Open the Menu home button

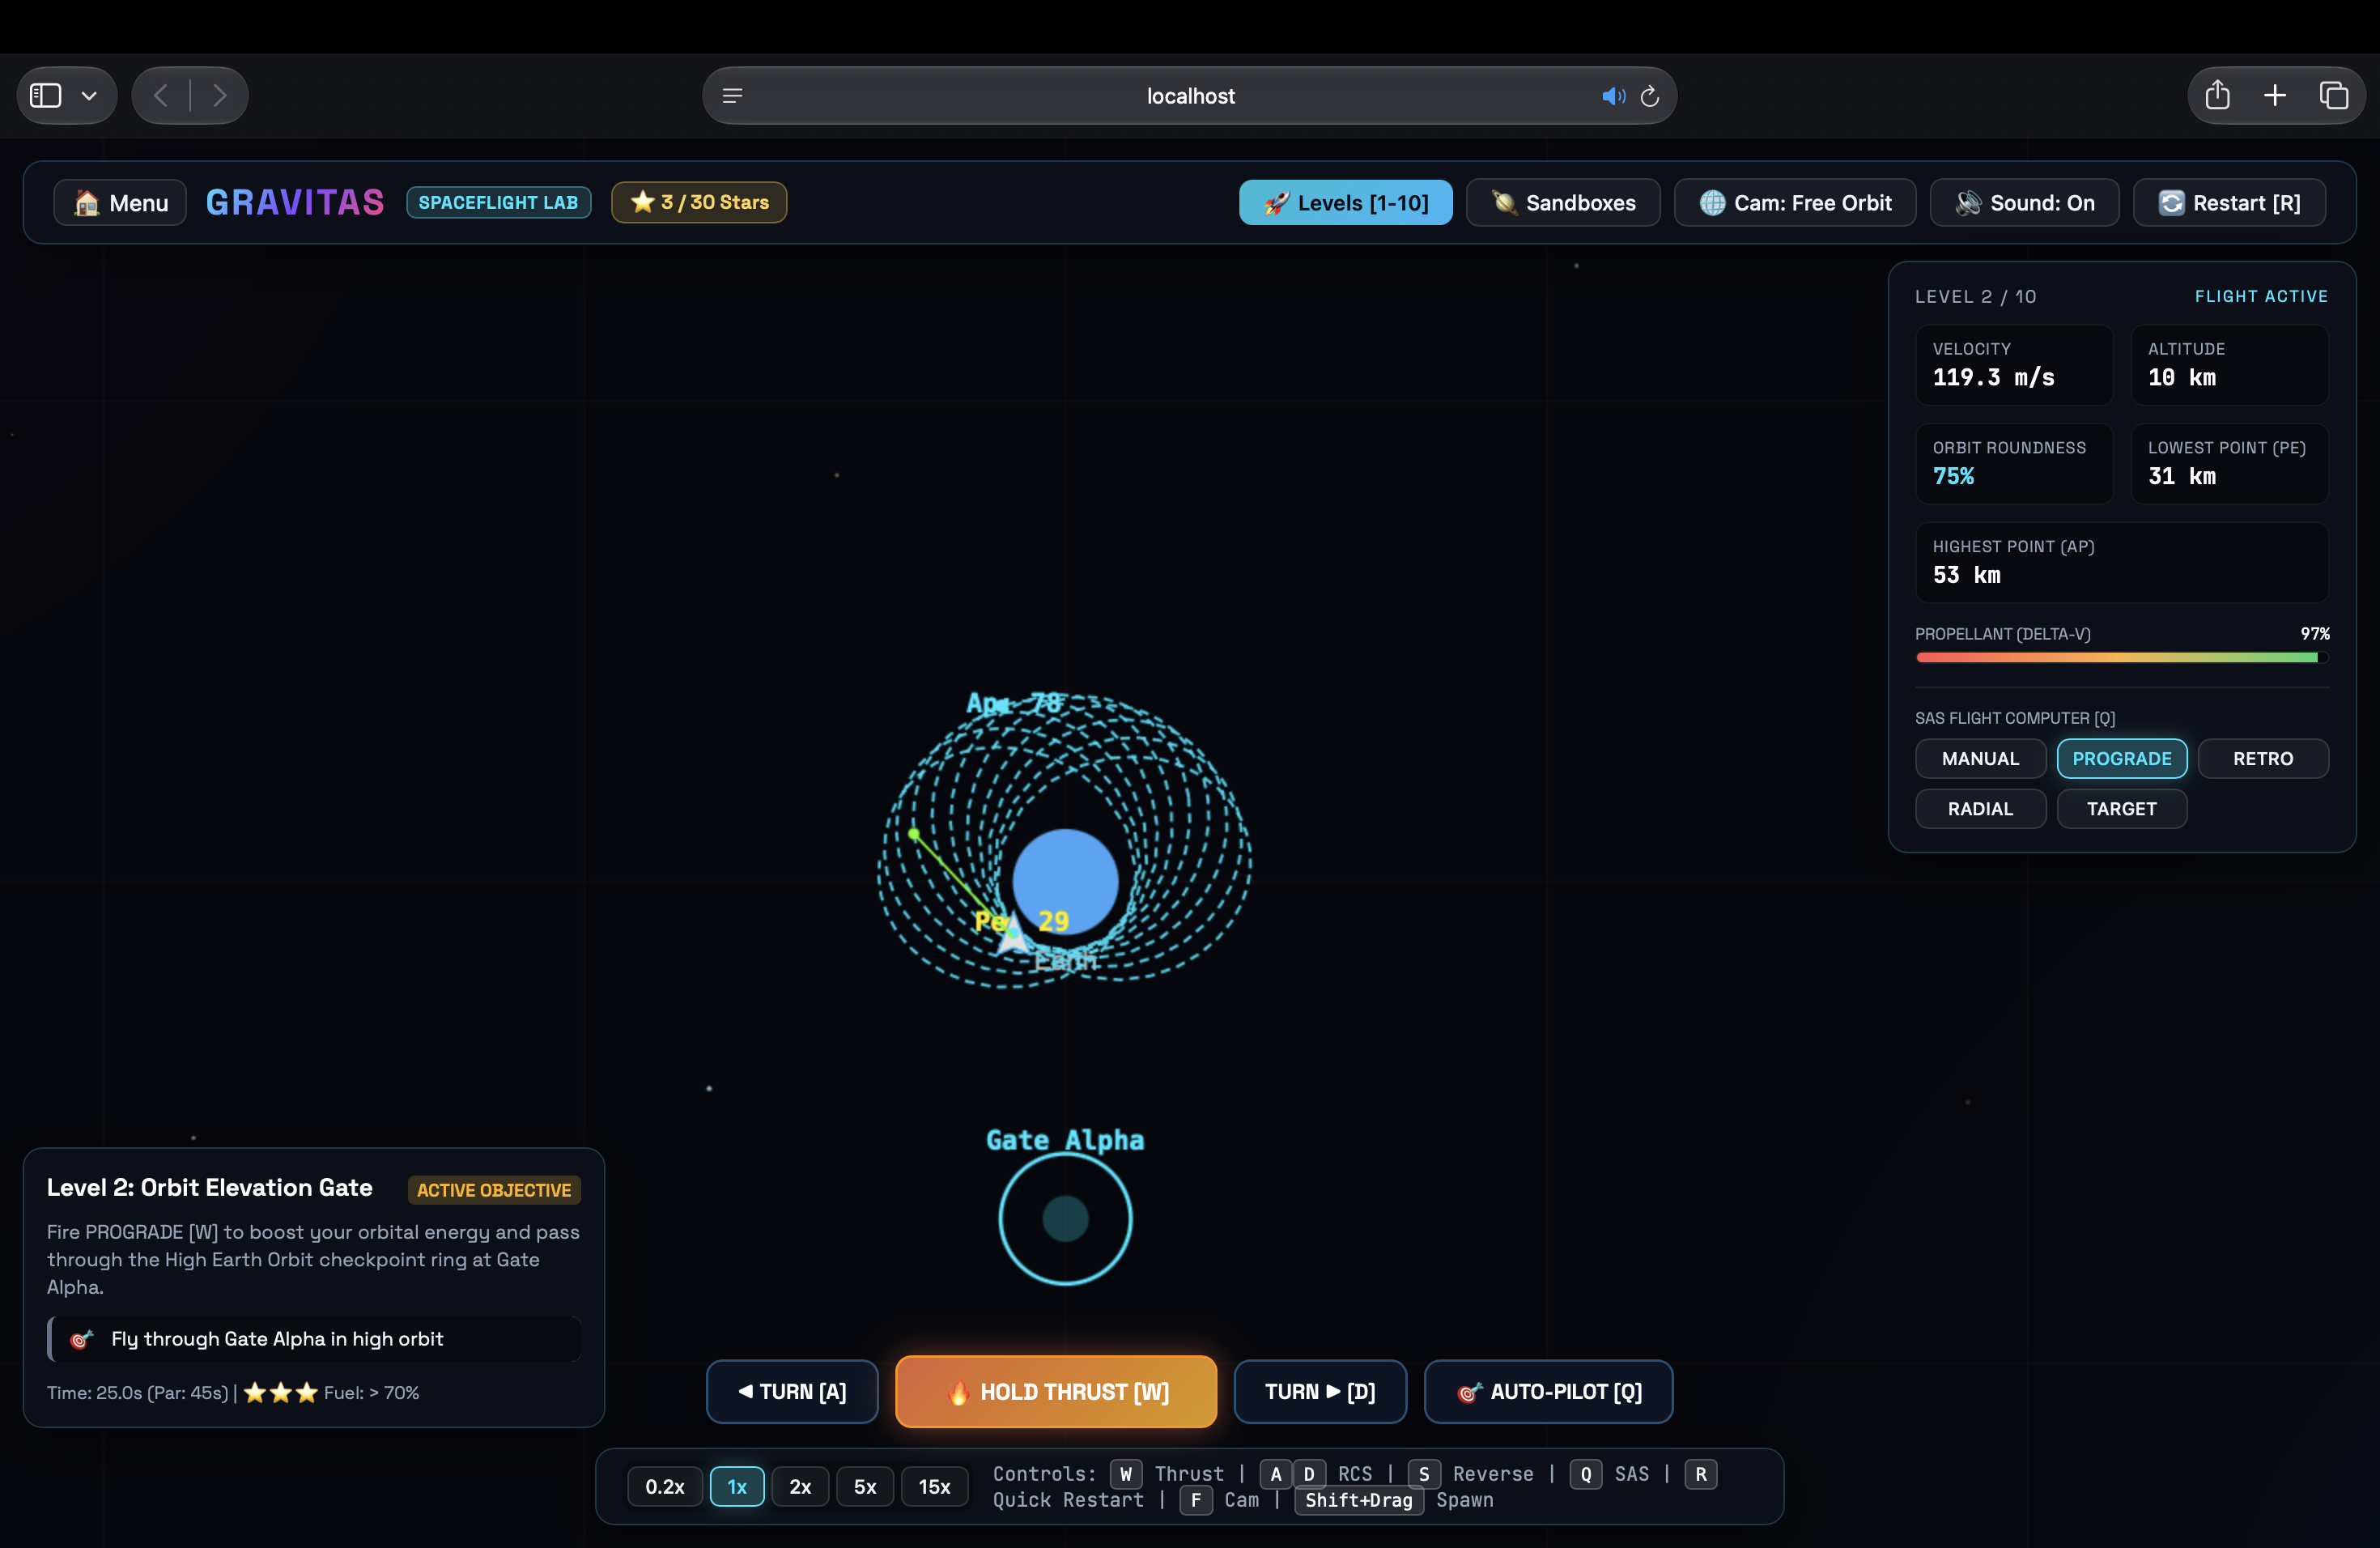click(x=120, y=203)
